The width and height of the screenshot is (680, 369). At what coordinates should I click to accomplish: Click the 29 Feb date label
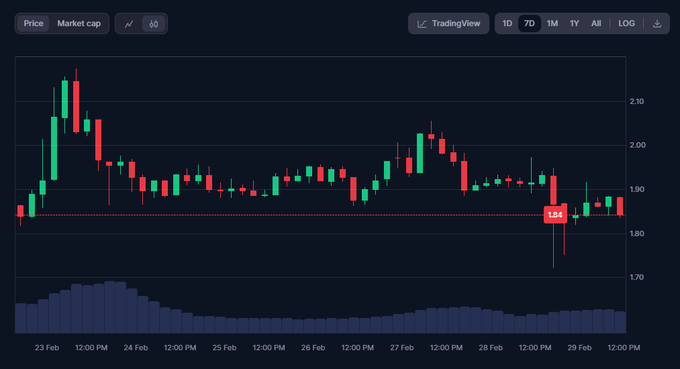tap(579, 348)
